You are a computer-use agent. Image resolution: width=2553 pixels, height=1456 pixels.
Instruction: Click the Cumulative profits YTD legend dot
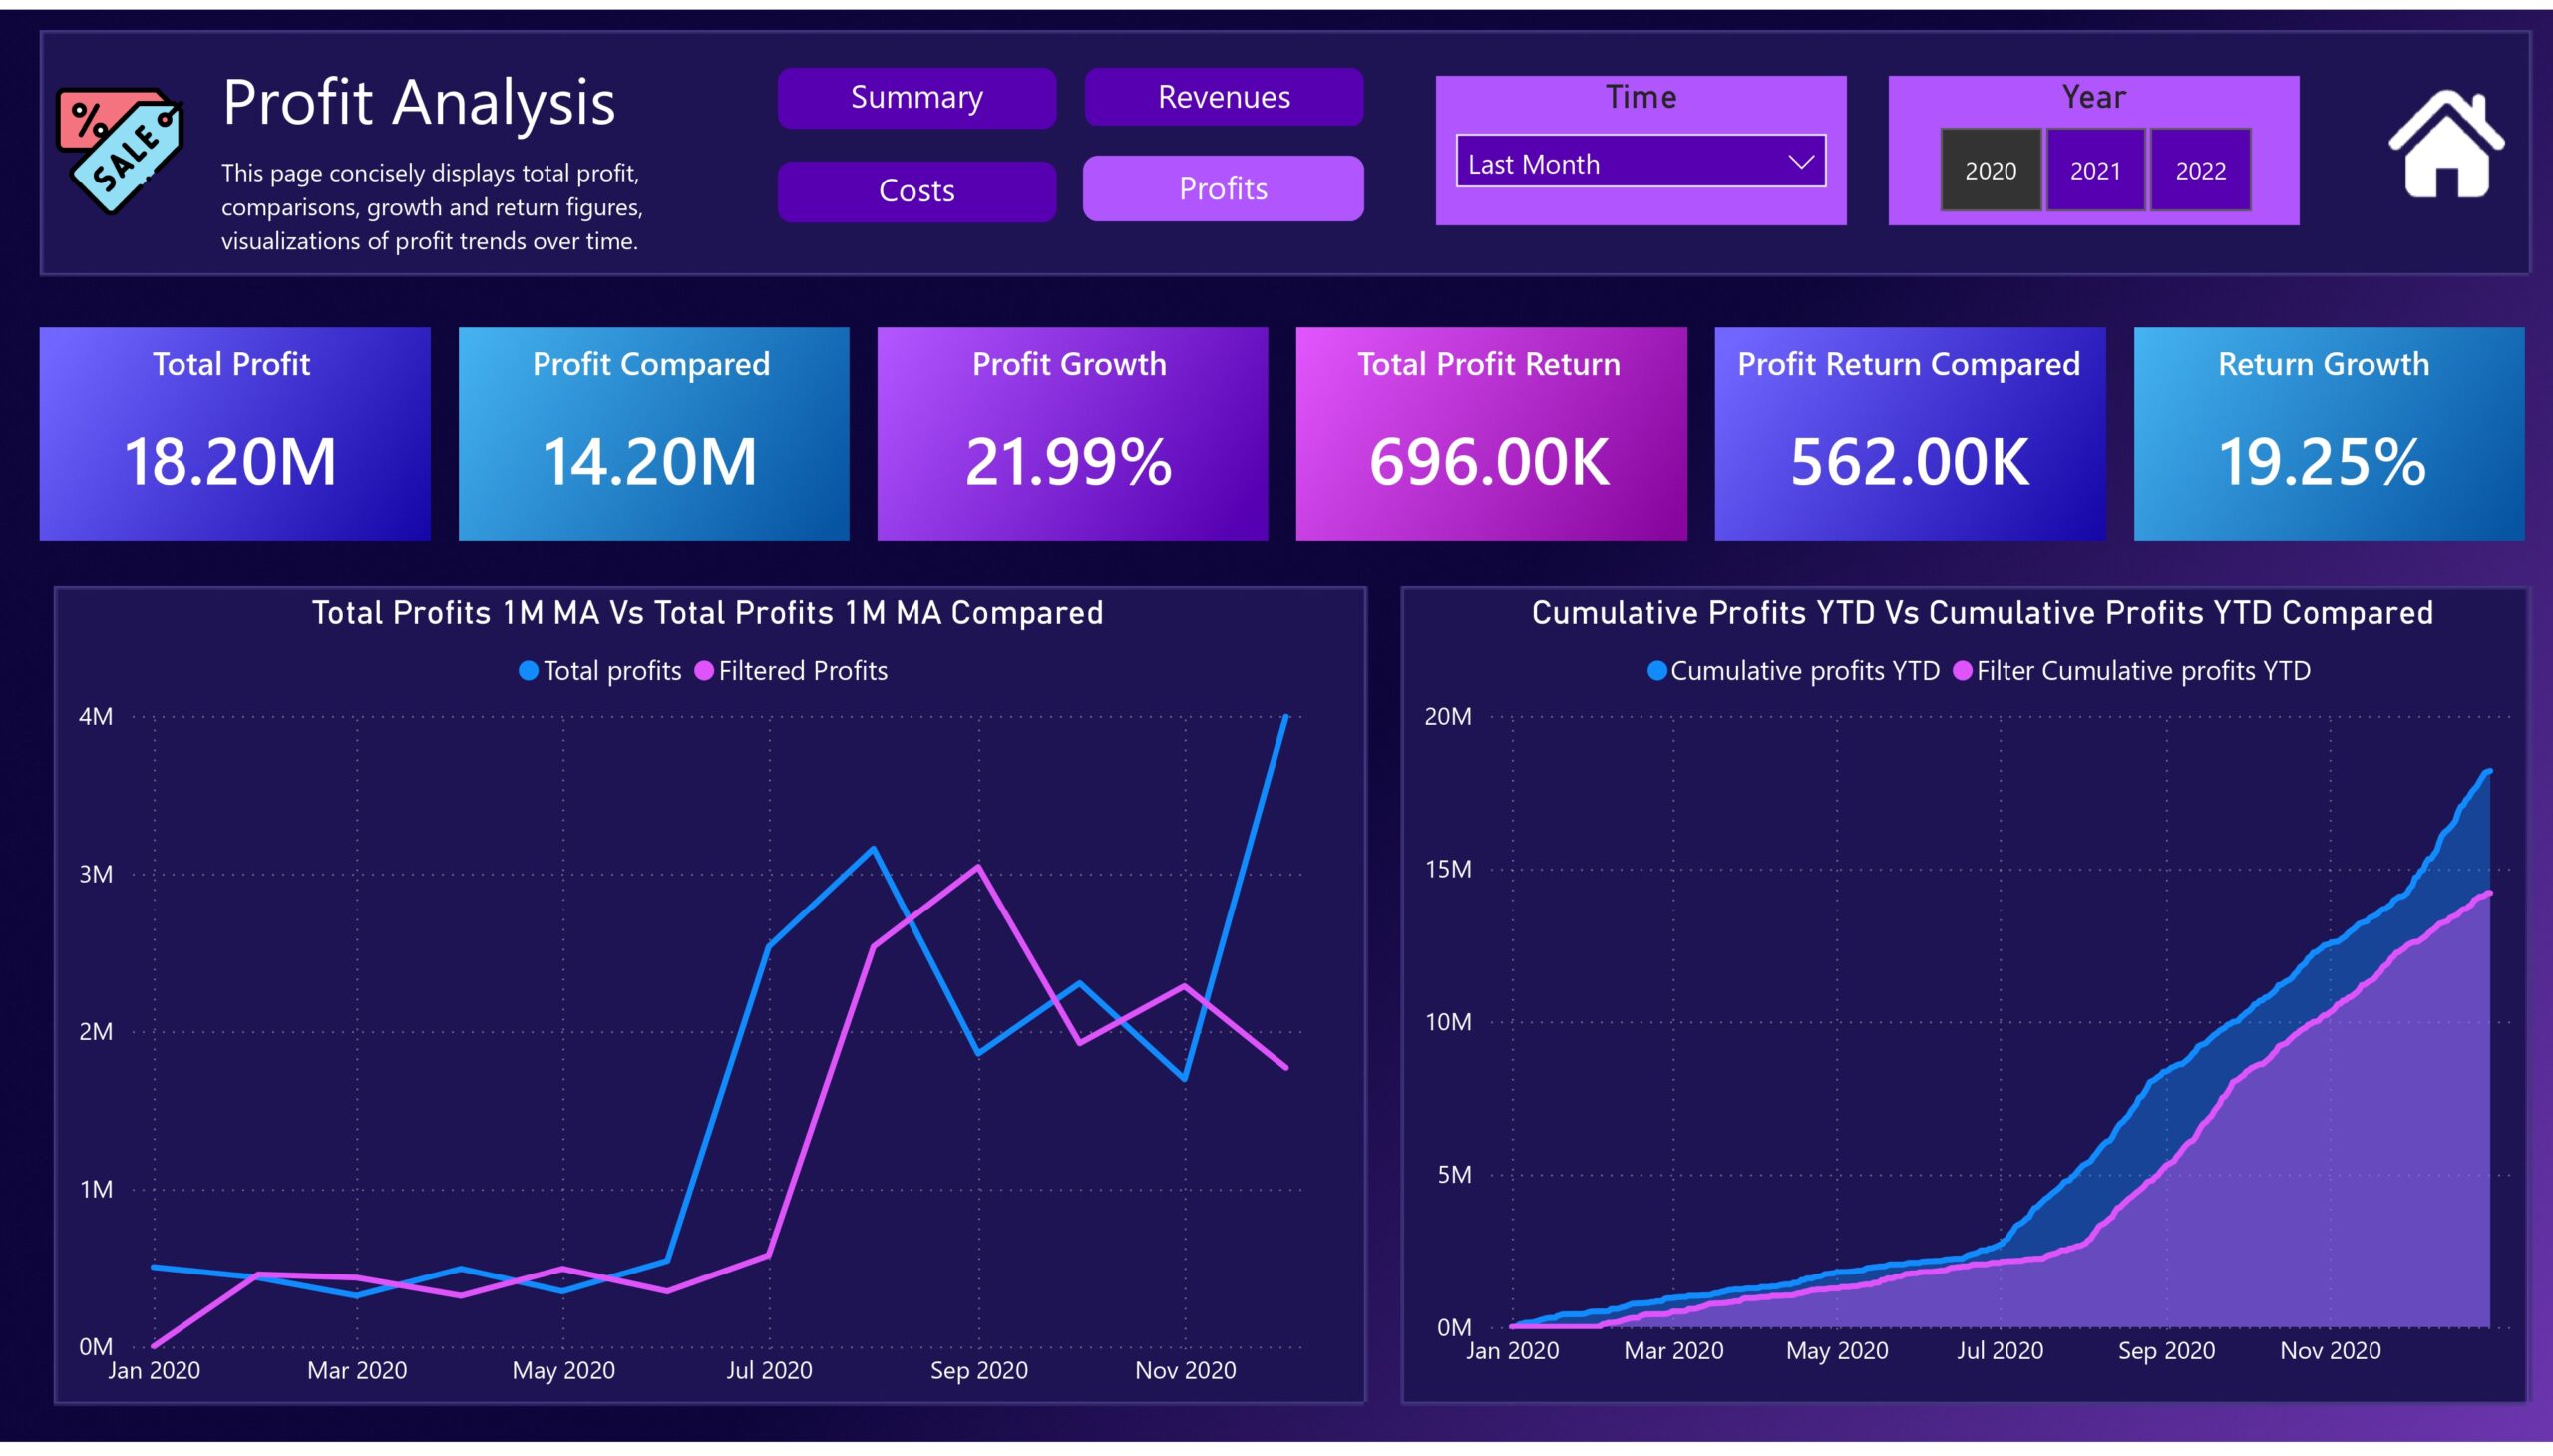tap(1656, 671)
